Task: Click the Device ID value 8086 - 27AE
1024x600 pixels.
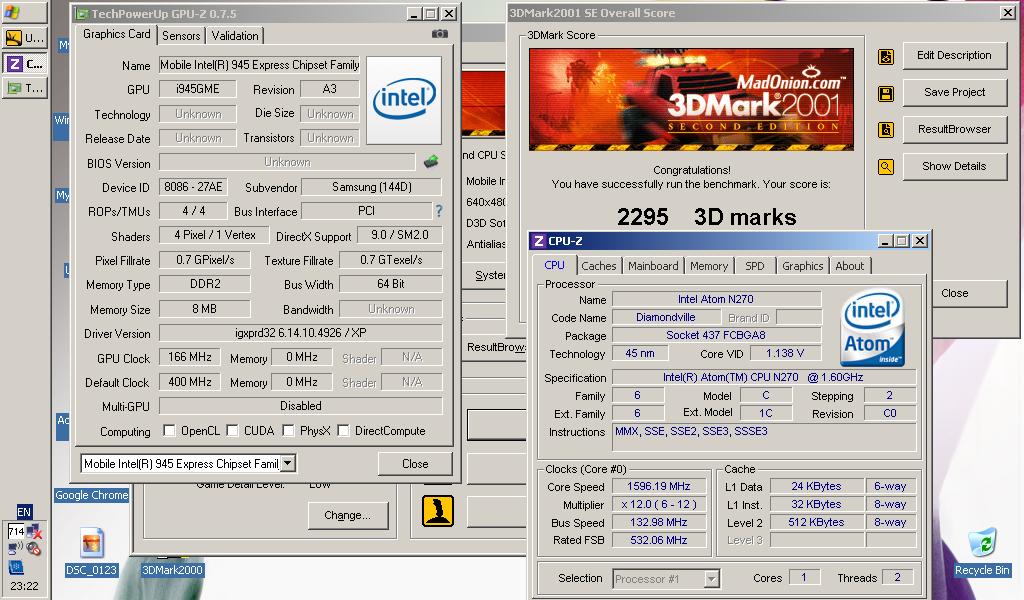Action: [x=193, y=187]
